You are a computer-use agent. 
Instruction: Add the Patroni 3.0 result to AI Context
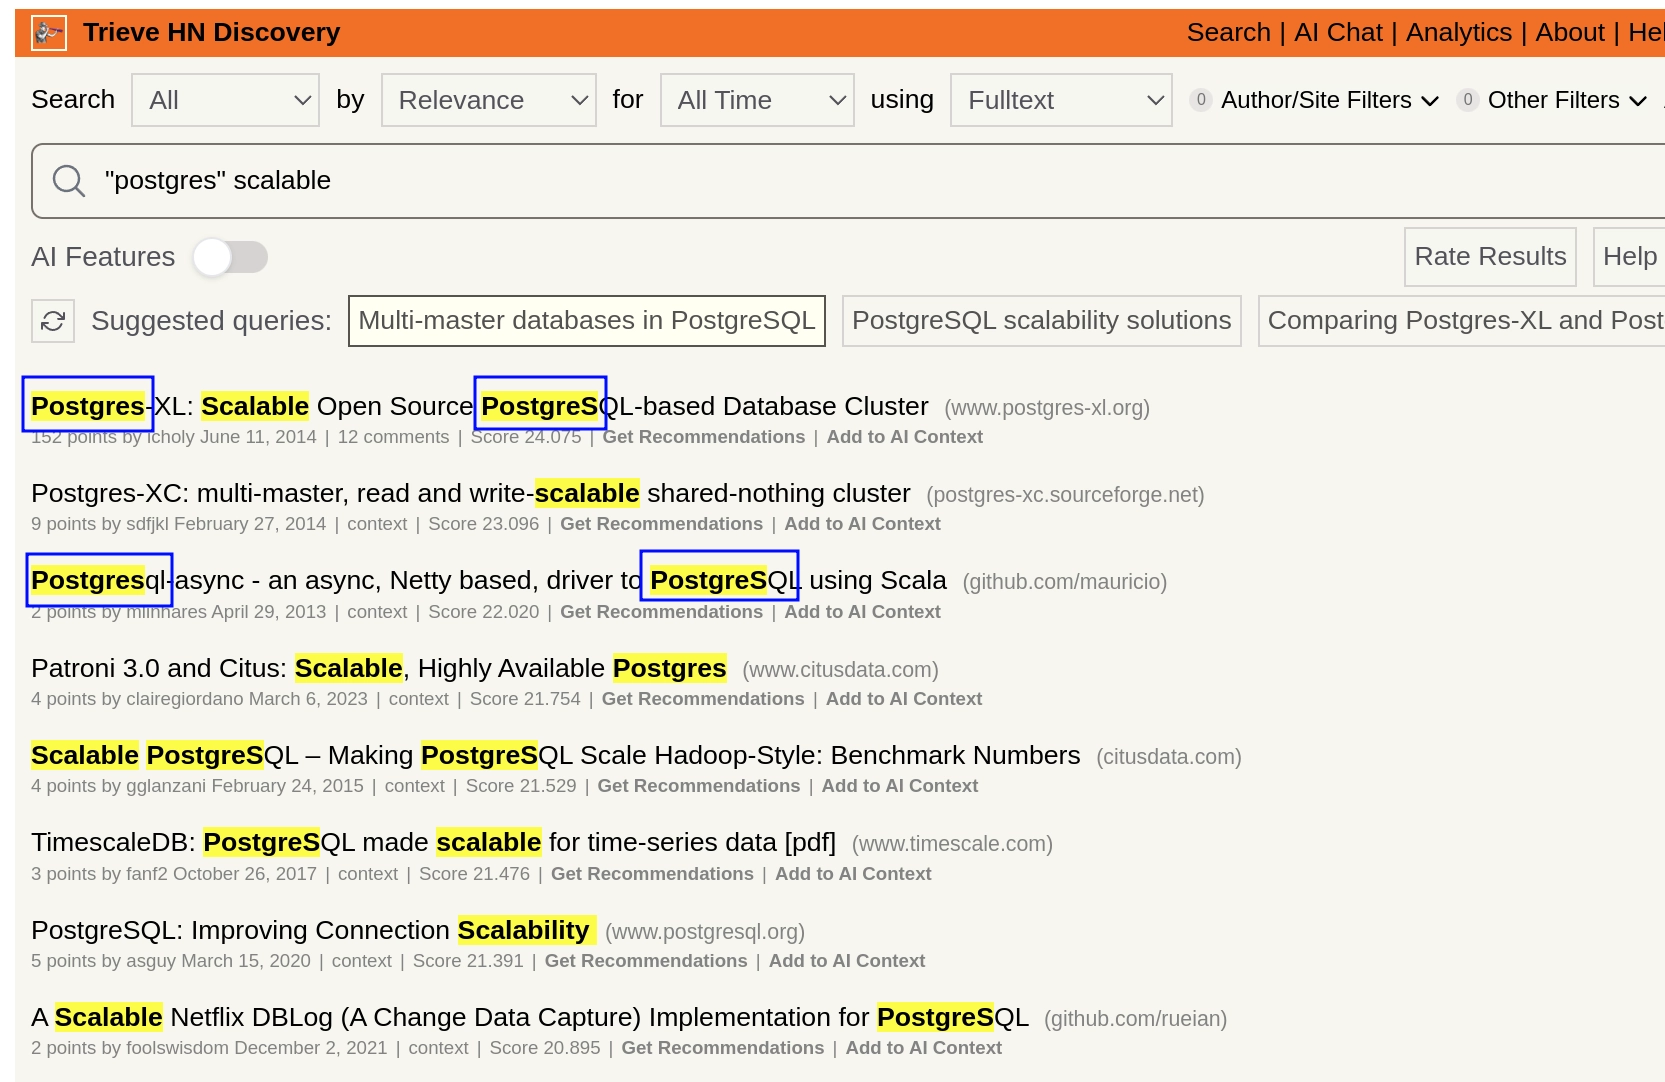[x=904, y=699]
